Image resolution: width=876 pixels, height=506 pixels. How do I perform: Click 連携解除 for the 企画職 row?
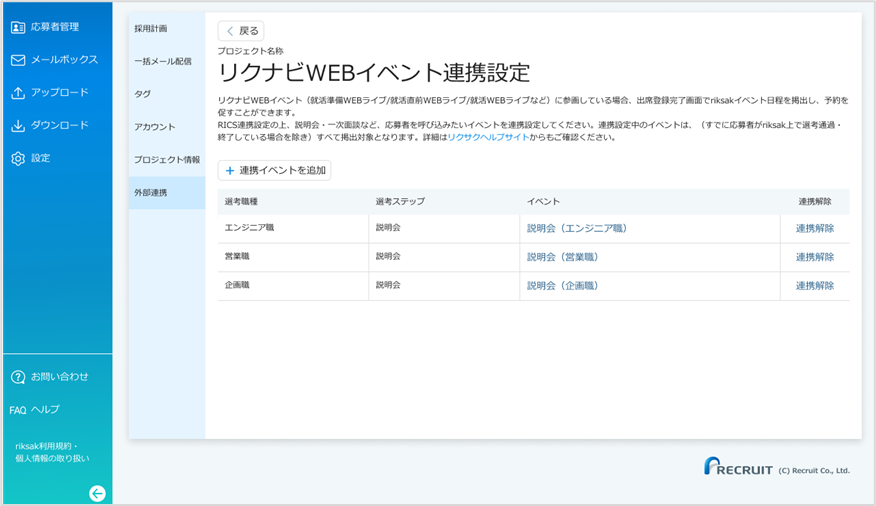coord(815,286)
